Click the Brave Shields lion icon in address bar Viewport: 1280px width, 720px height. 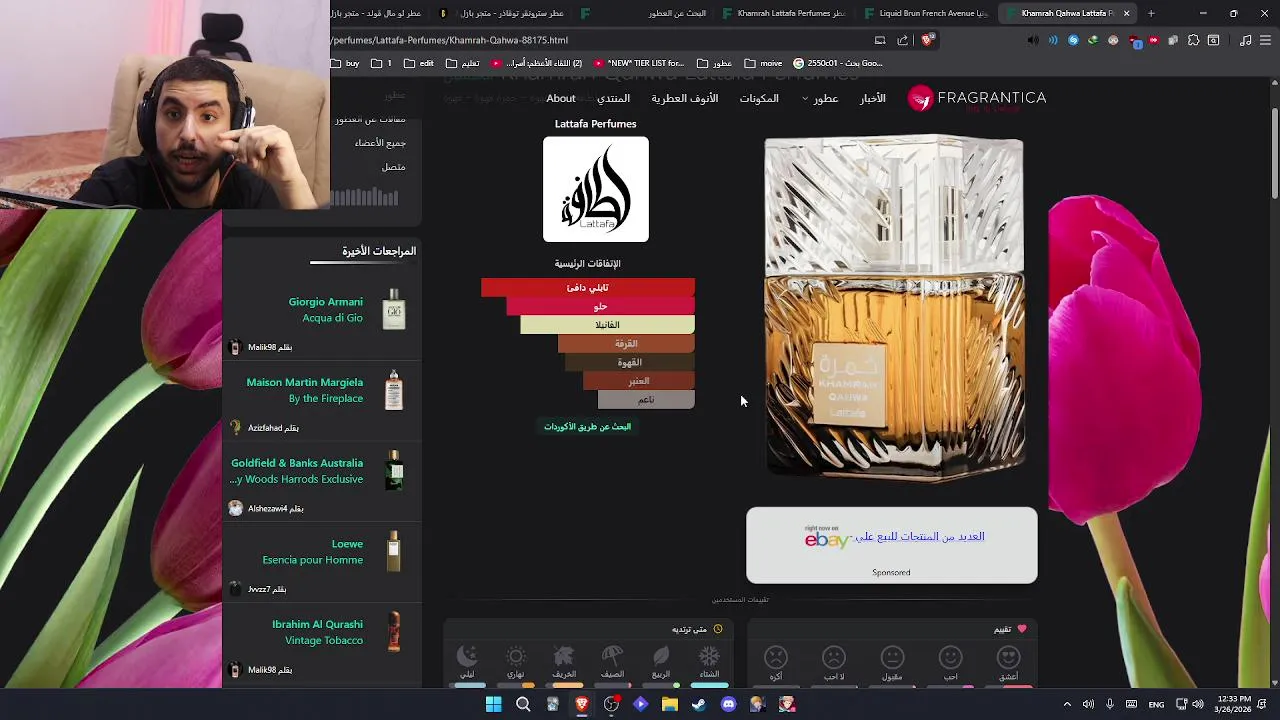[x=927, y=40]
